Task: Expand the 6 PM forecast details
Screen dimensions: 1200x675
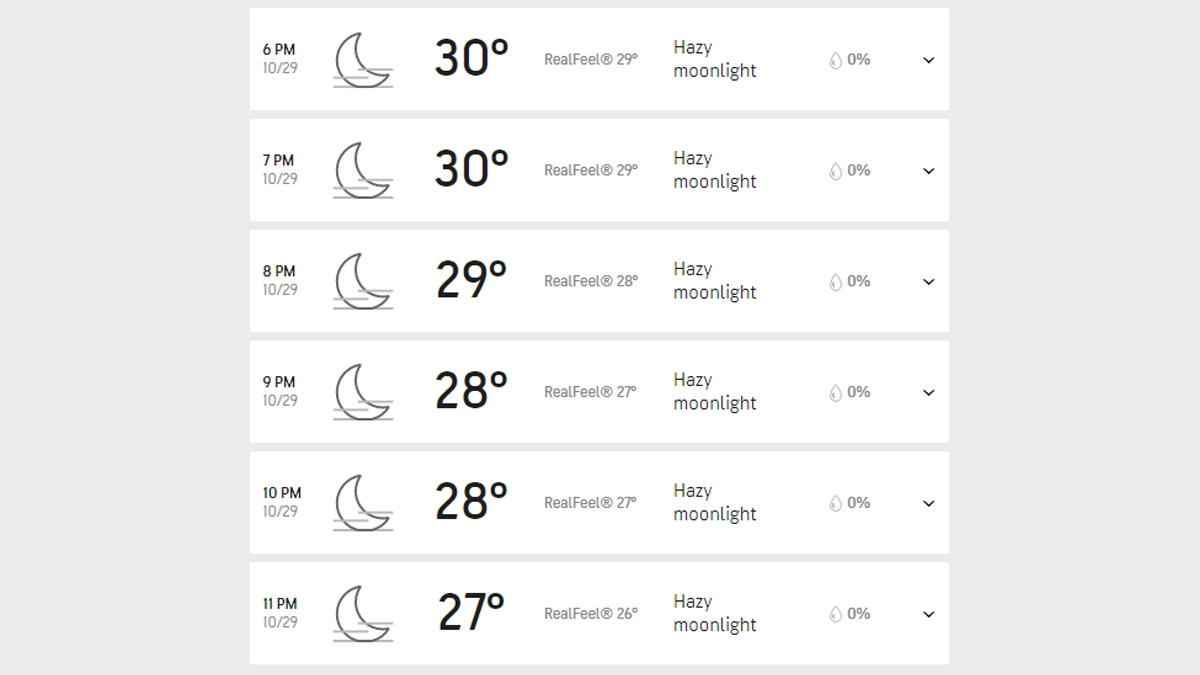Action: (928, 60)
